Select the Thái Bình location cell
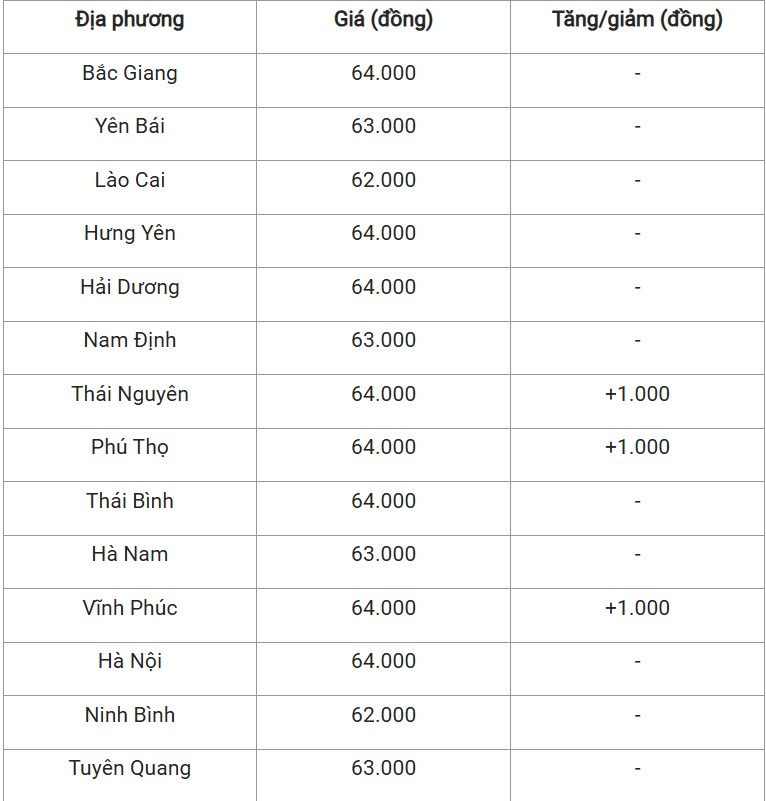This screenshot has height=801, width=766. coord(129,501)
